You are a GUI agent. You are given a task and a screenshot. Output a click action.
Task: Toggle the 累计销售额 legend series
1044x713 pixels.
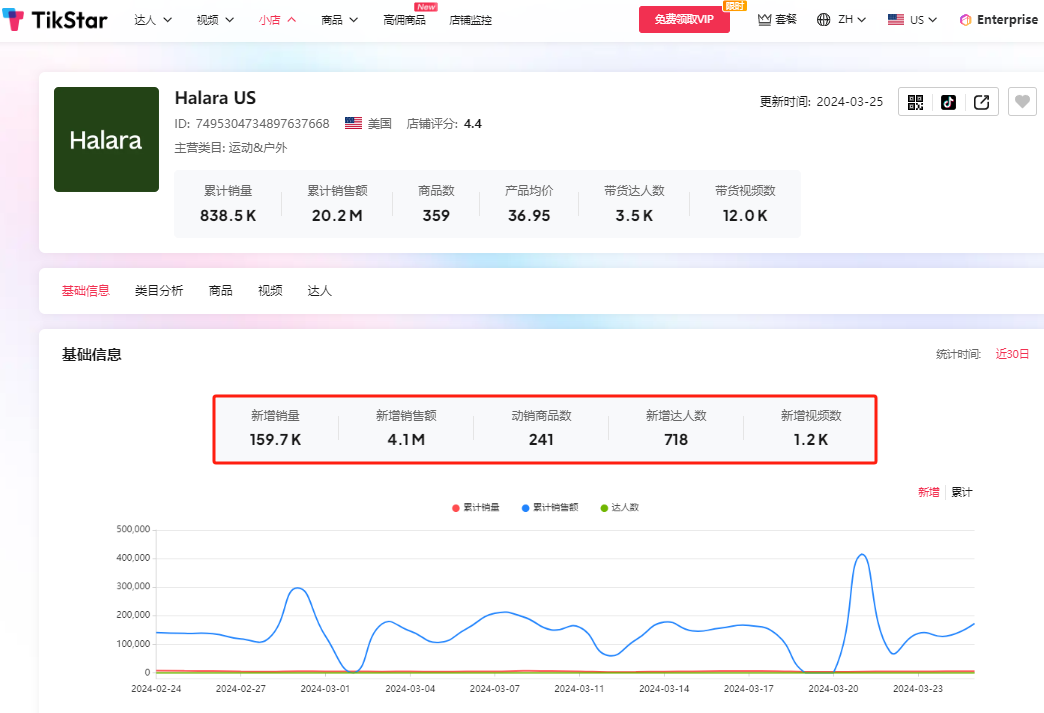coord(549,507)
